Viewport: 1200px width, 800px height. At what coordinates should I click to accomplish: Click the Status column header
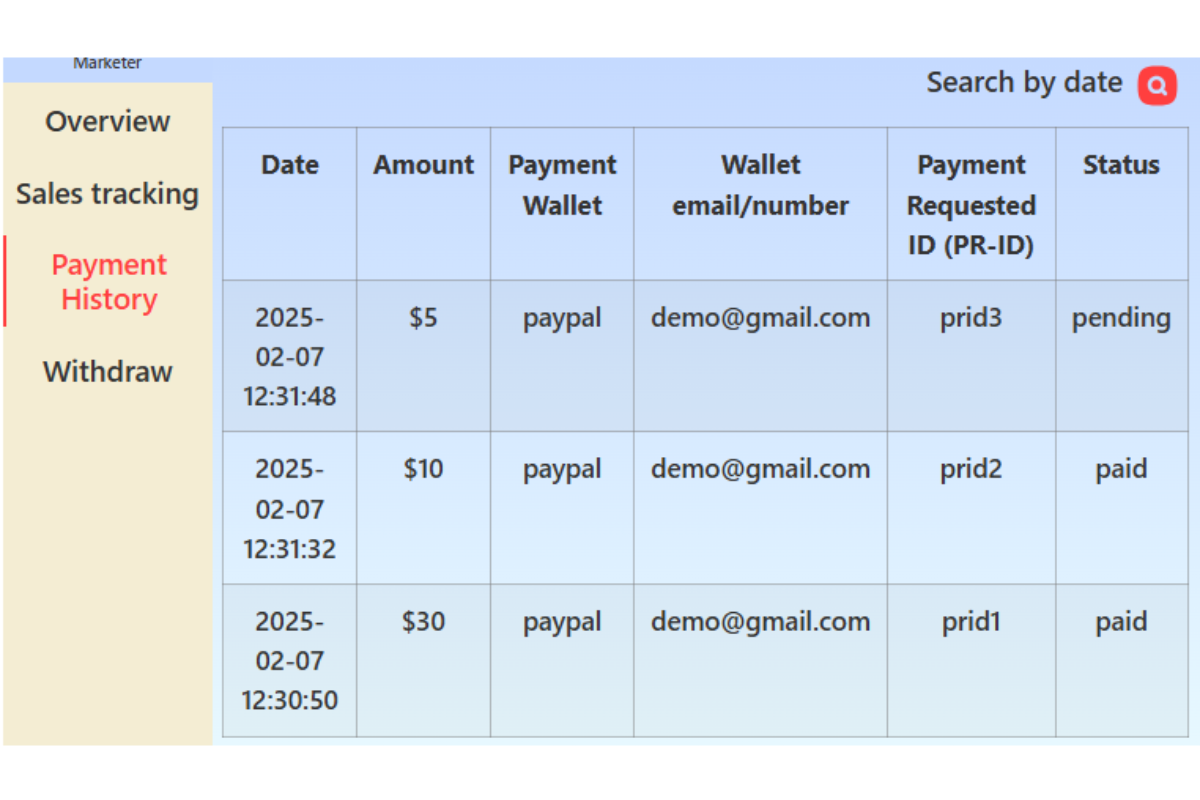[1121, 166]
